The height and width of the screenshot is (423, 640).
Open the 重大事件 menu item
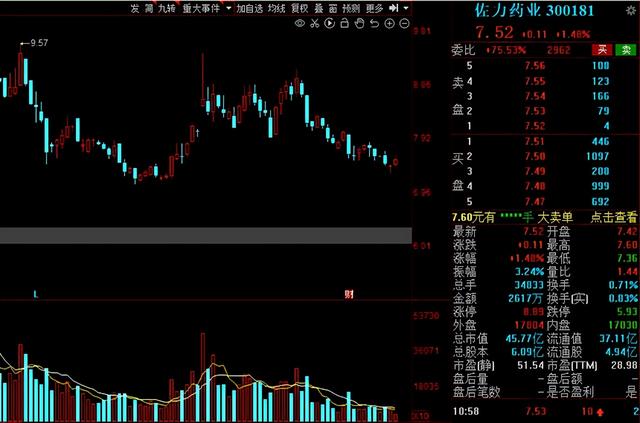[201, 8]
